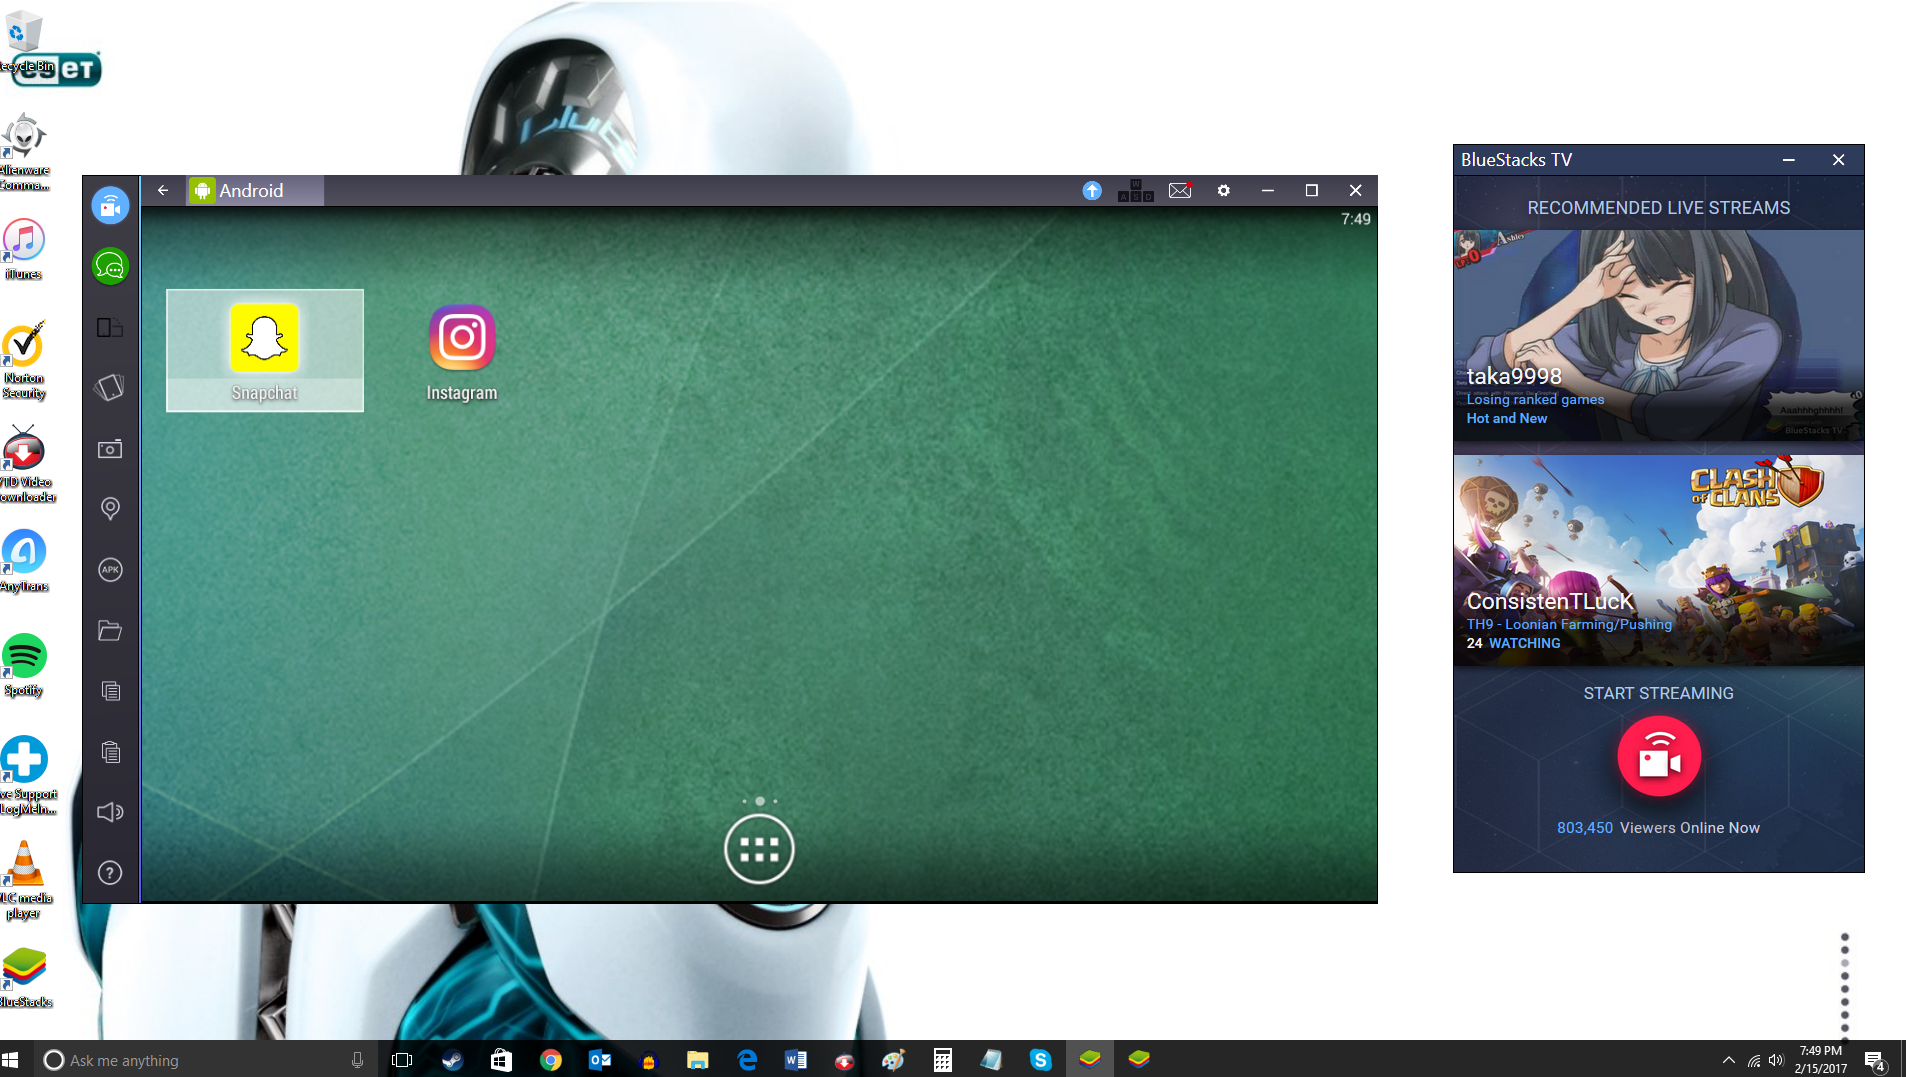Close the BlueStacks TV window
The width and height of the screenshot is (1906, 1077).
point(1838,160)
